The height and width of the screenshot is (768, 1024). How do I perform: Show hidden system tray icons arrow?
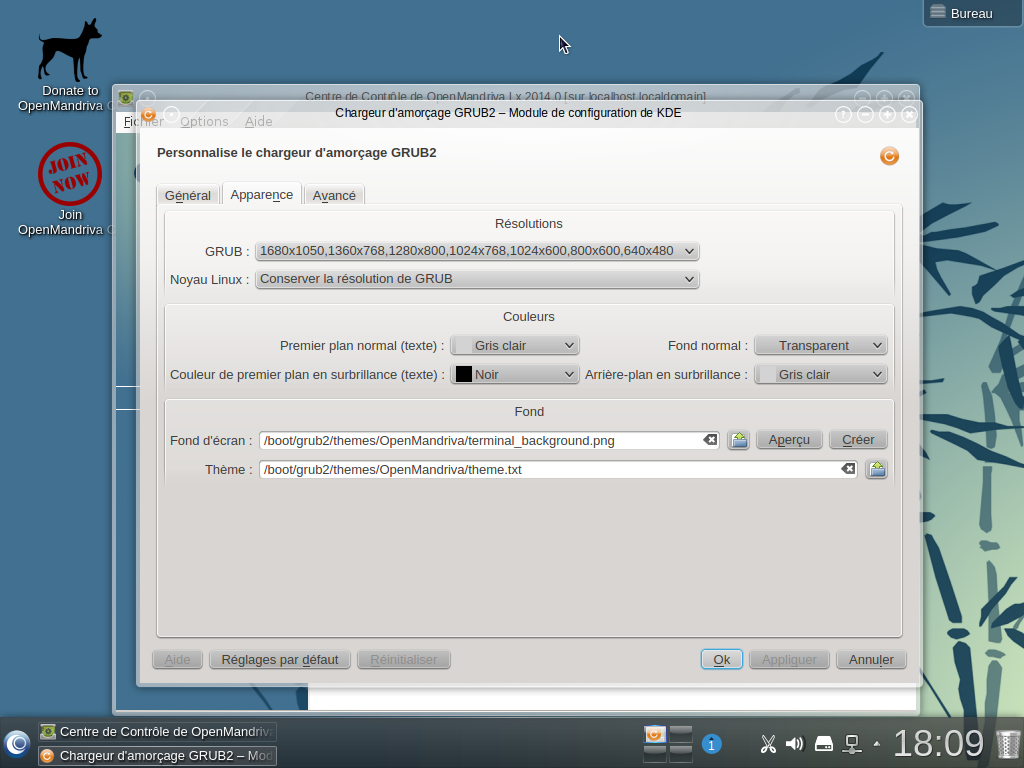pyautogui.click(x=876, y=743)
